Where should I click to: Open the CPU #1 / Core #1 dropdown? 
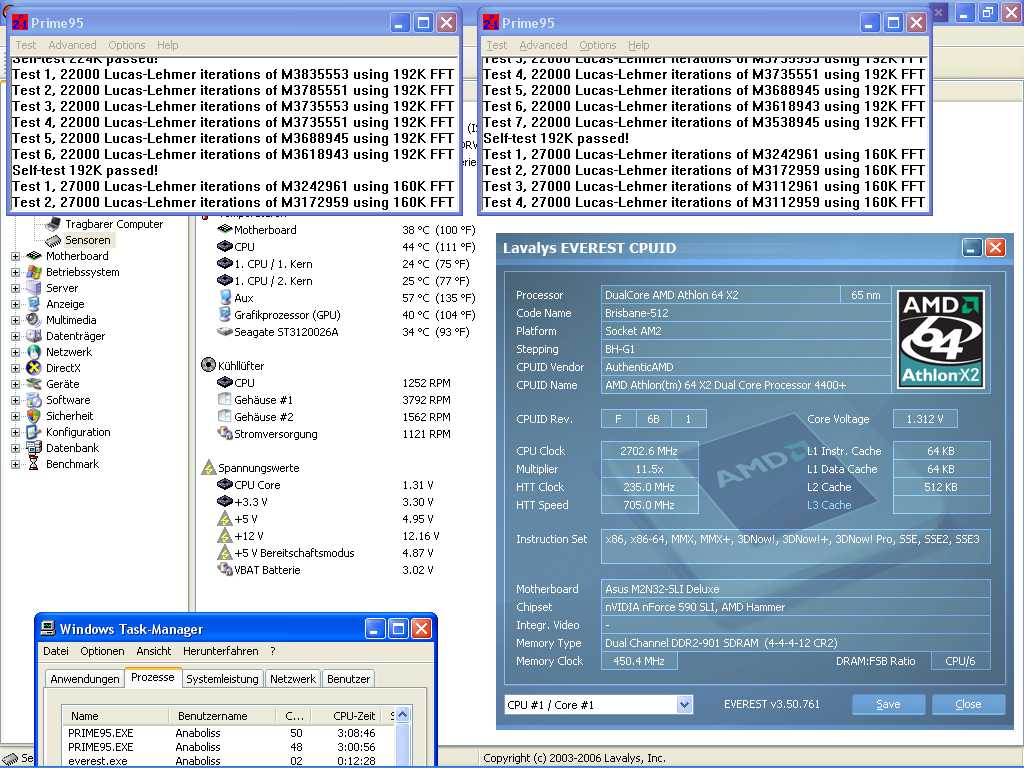pyautogui.click(x=684, y=705)
